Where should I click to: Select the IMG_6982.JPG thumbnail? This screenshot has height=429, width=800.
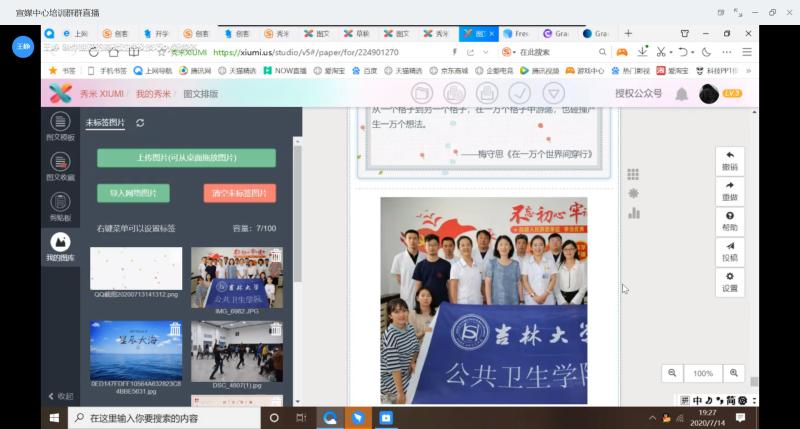tap(236, 277)
